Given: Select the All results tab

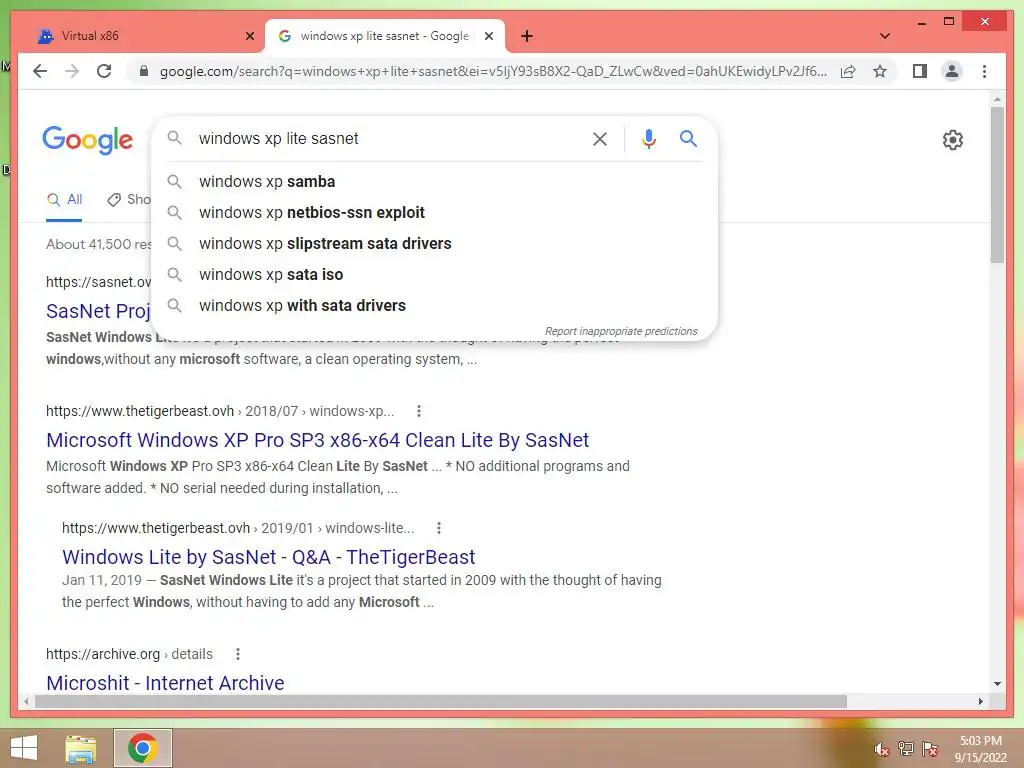Looking at the screenshot, I should point(65,200).
